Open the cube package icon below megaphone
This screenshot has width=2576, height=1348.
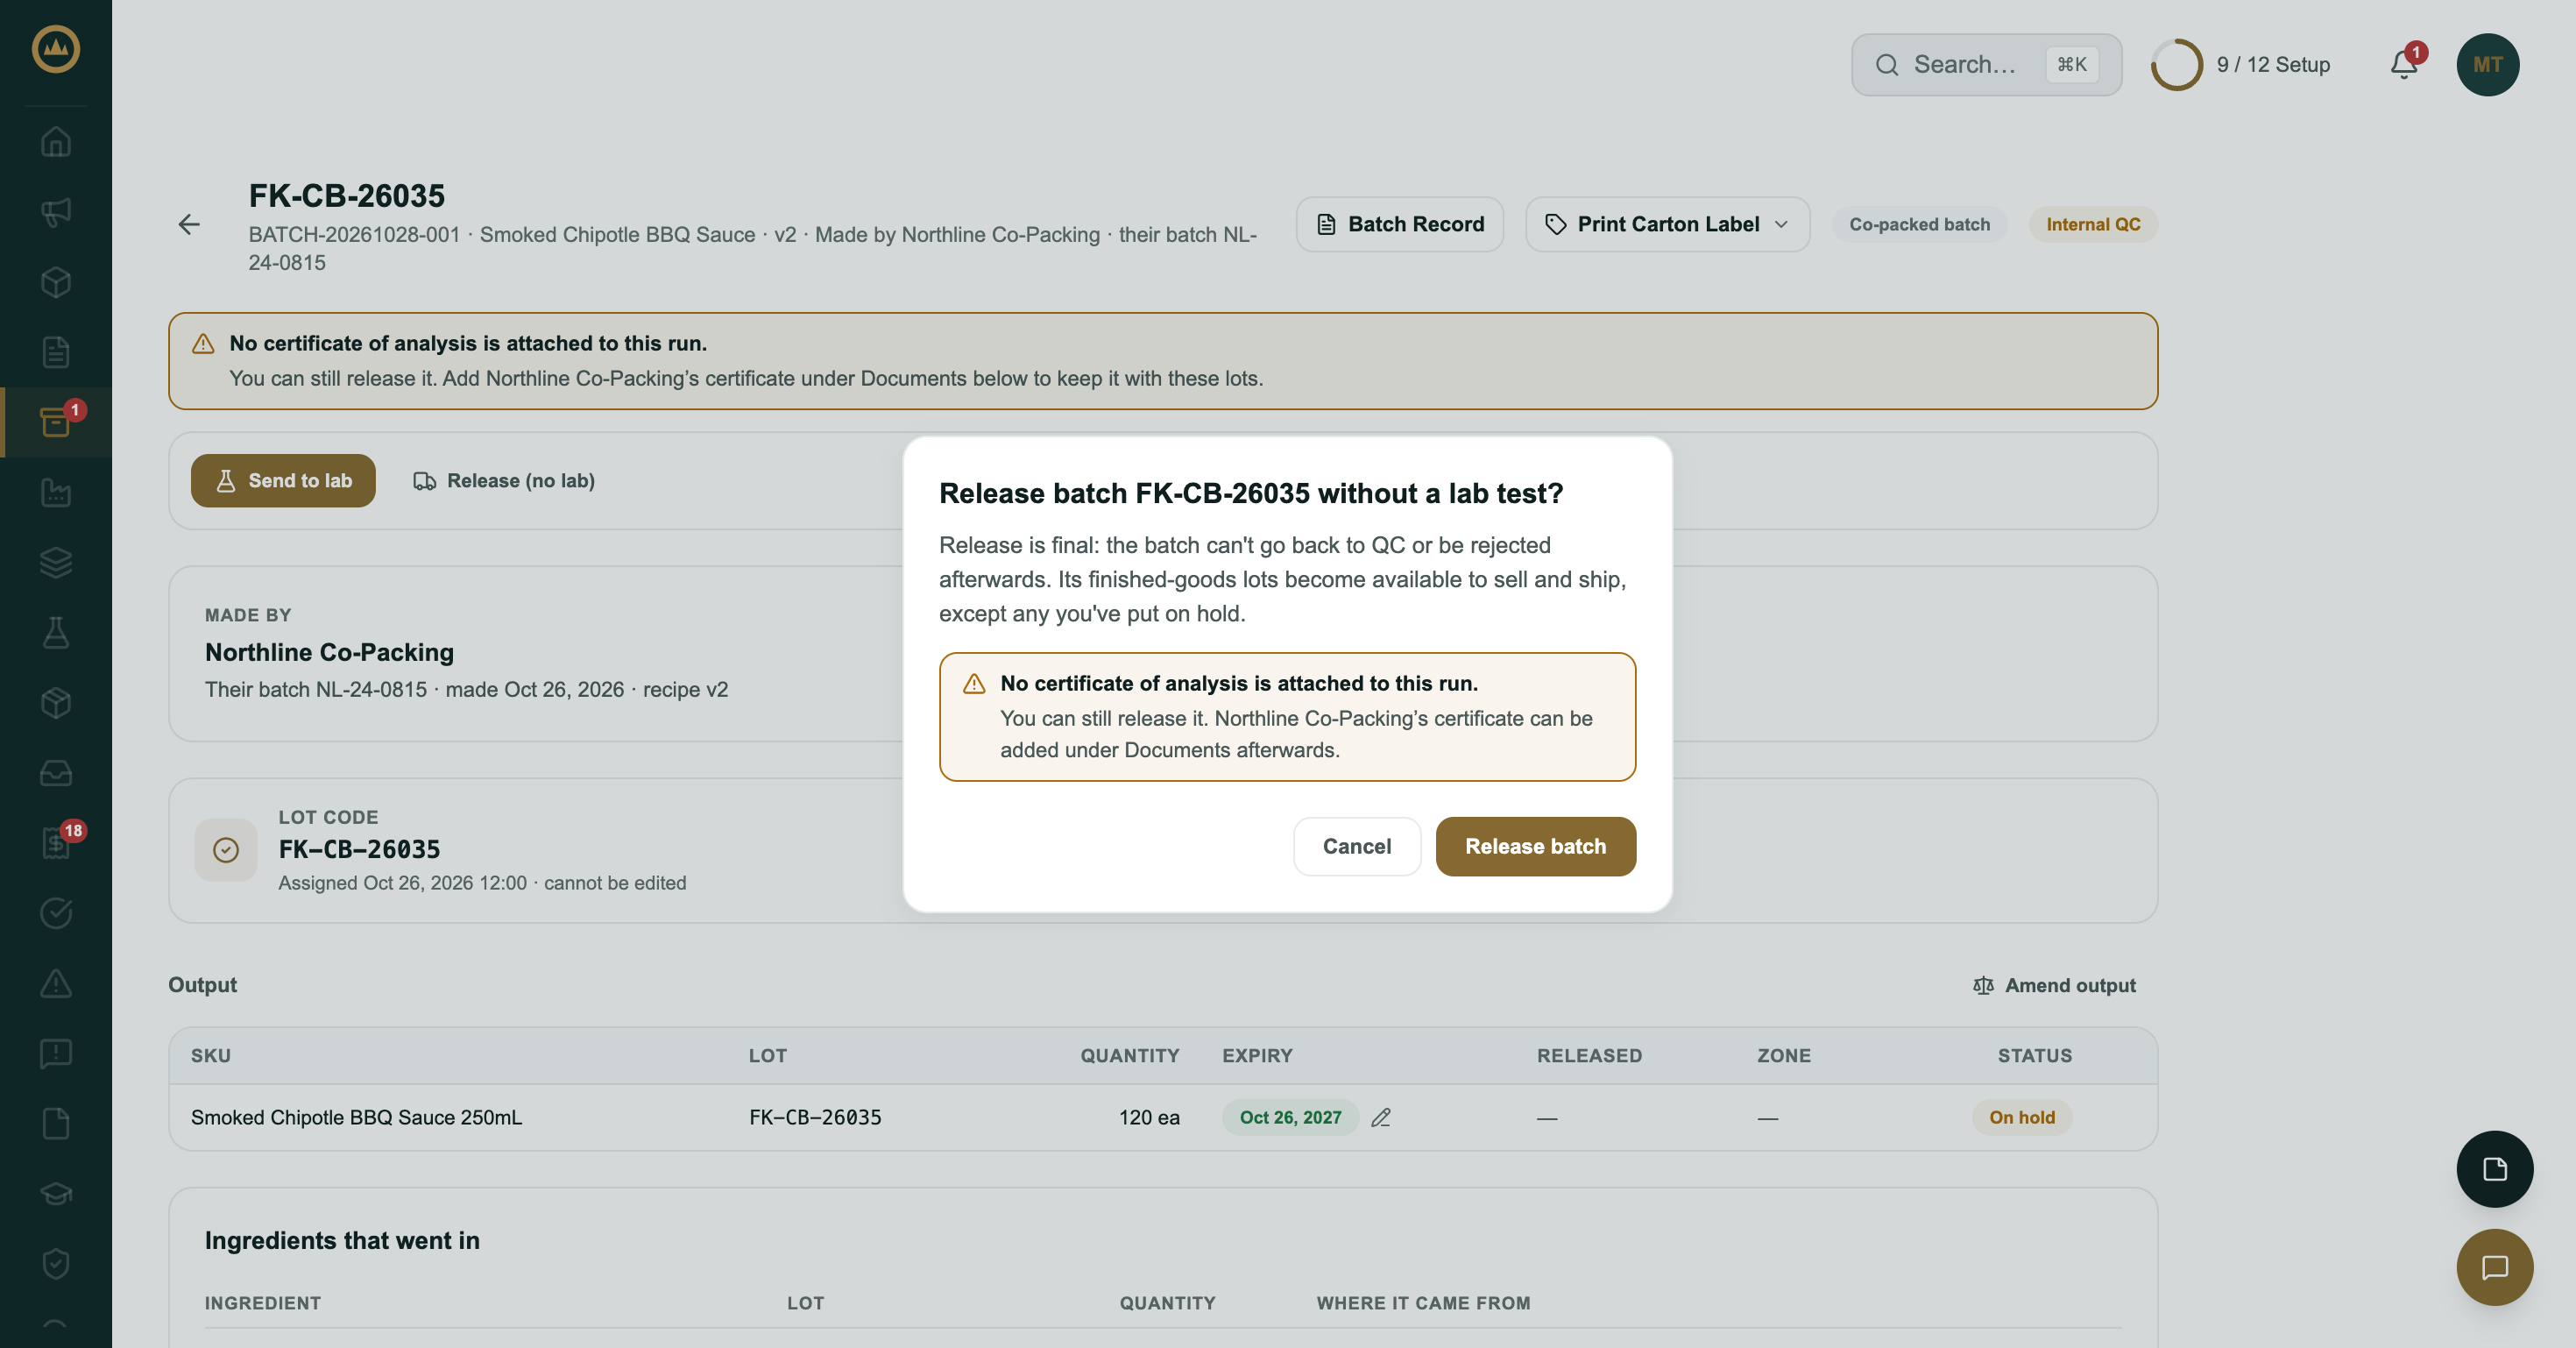(x=55, y=282)
